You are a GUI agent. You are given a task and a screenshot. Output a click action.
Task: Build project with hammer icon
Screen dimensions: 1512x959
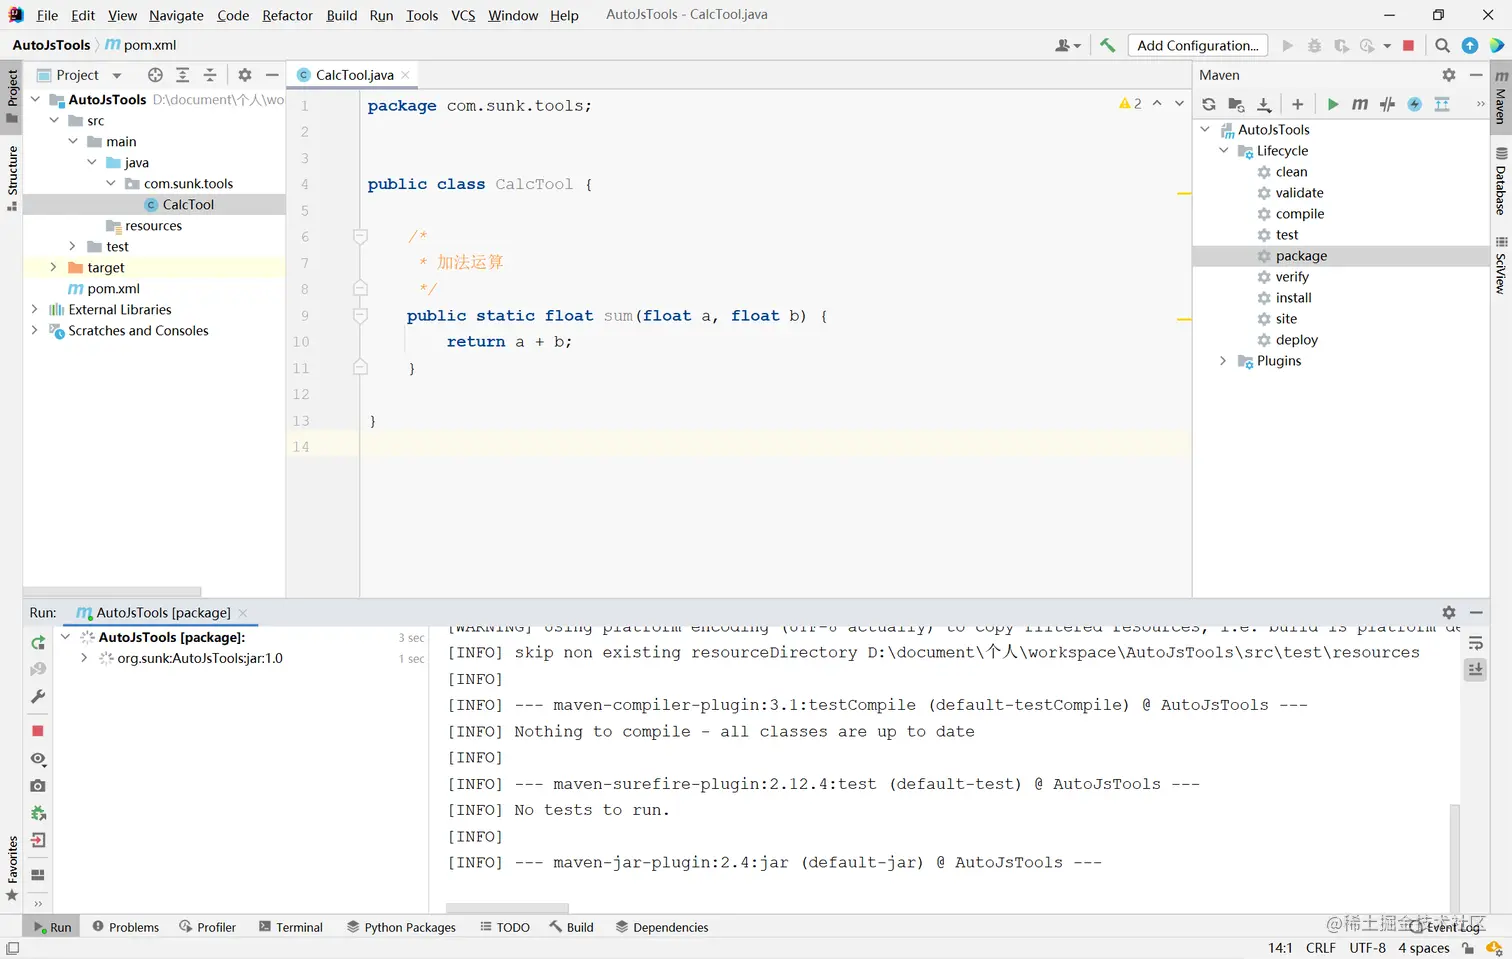1107,45
